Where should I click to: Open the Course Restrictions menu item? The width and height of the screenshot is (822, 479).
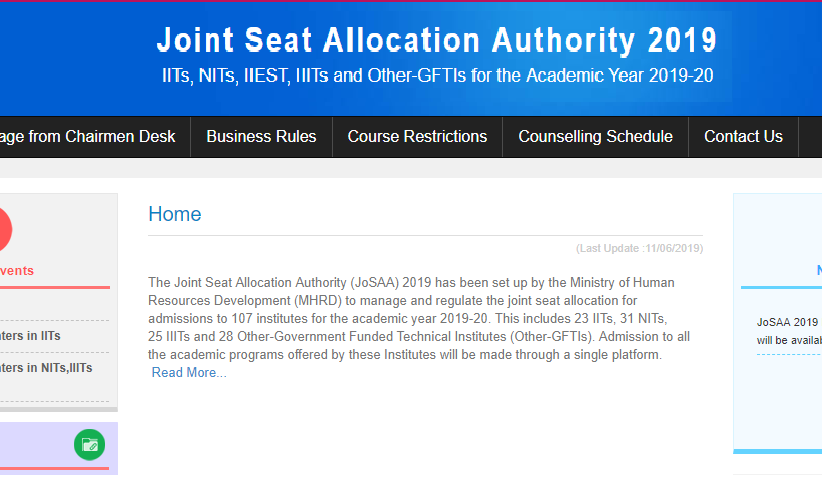click(417, 137)
